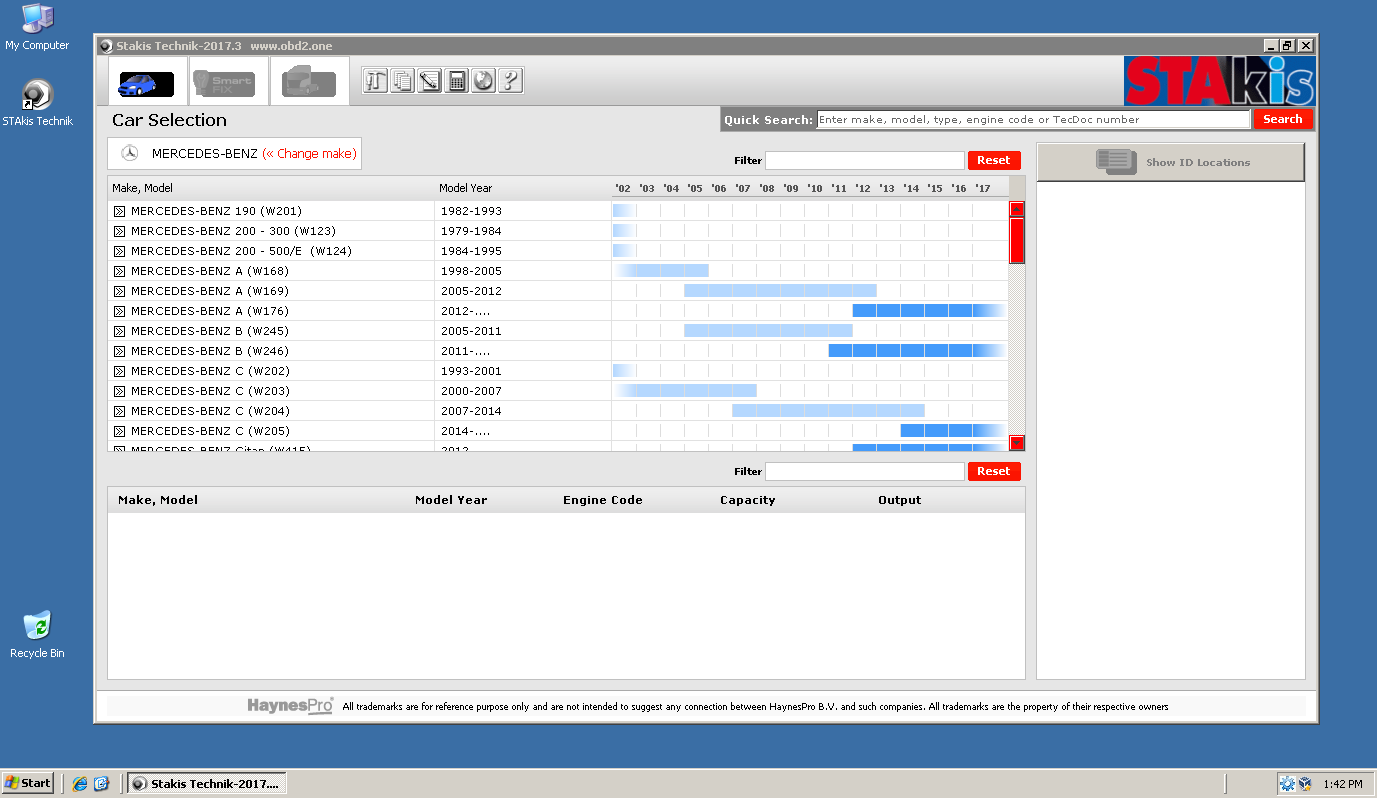Expand MERCEDES-BENZ A (W176) row

click(x=119, y=311)
